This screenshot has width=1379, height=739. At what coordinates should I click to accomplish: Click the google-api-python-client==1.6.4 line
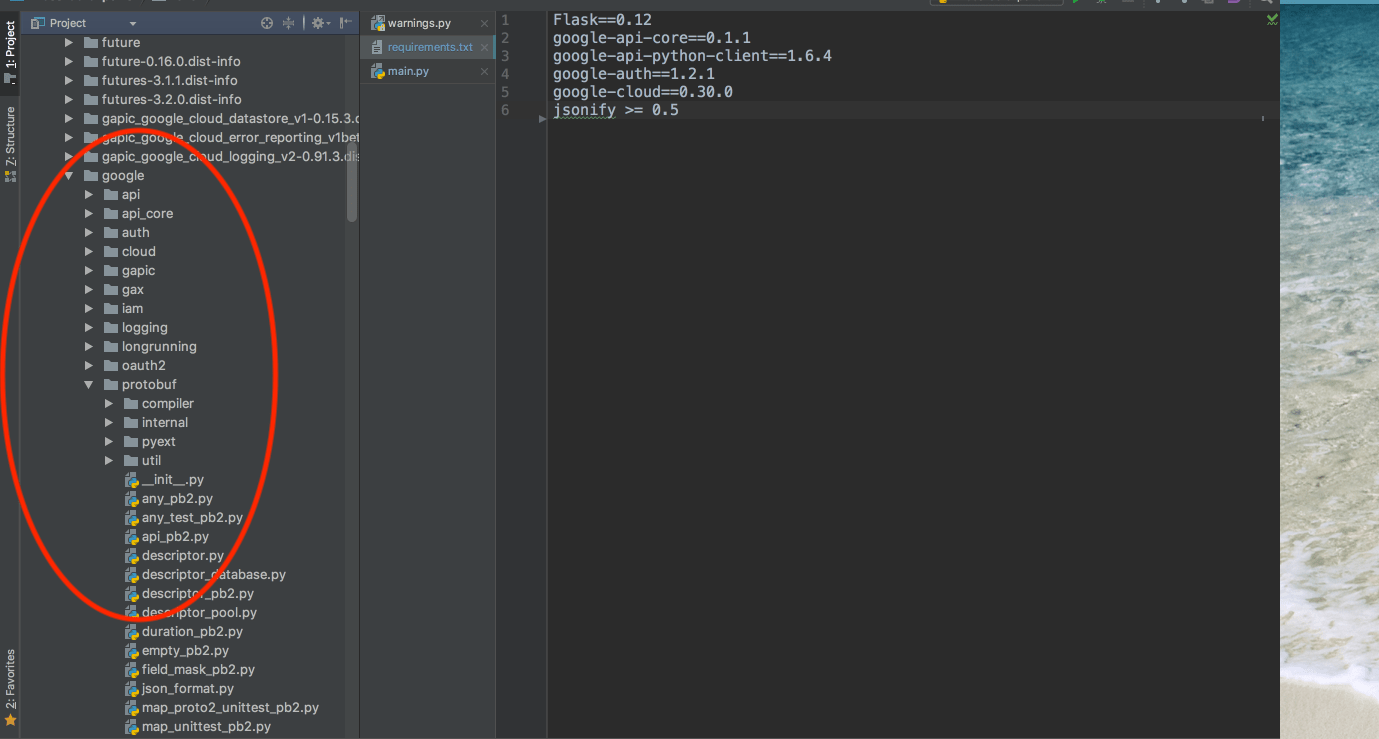(x=692, y=56)
